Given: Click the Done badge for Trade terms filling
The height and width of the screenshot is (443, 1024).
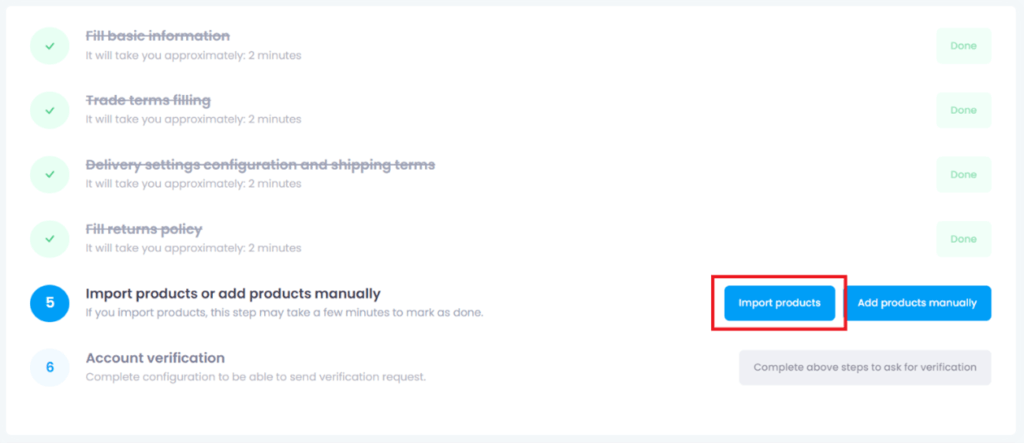Looking at the screenshot, I should click(963, 110).
